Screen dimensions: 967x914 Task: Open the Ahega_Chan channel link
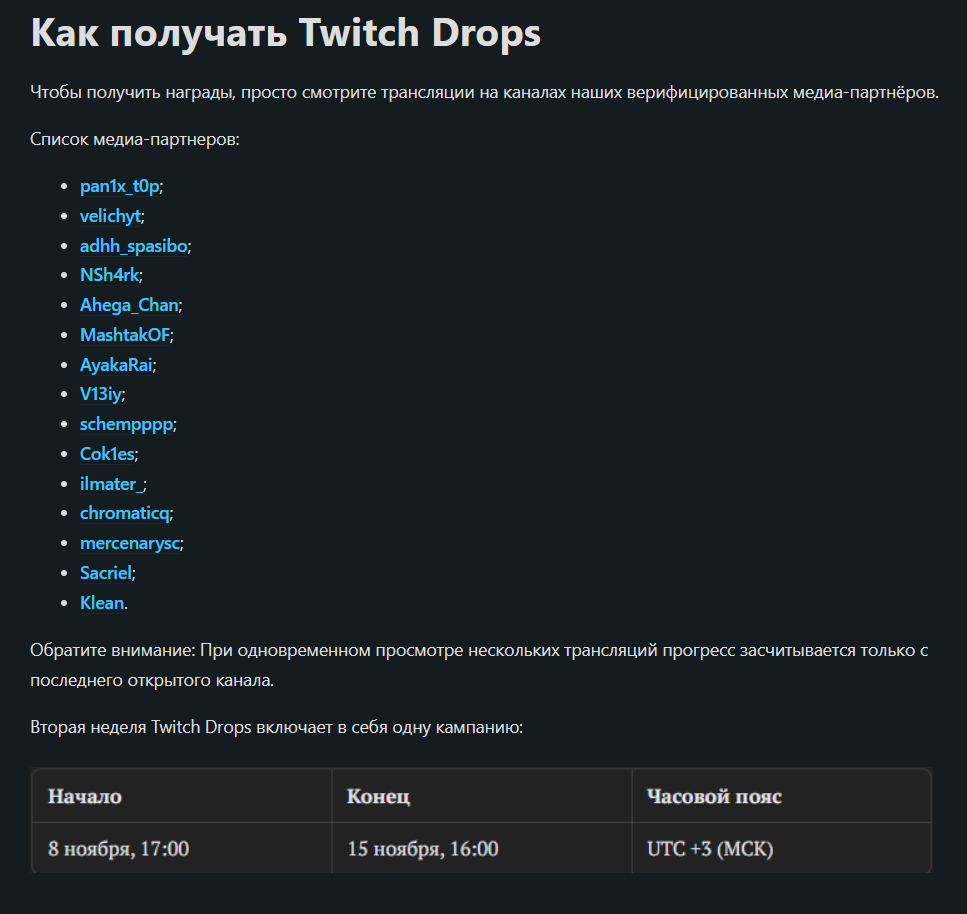(130, 305)
